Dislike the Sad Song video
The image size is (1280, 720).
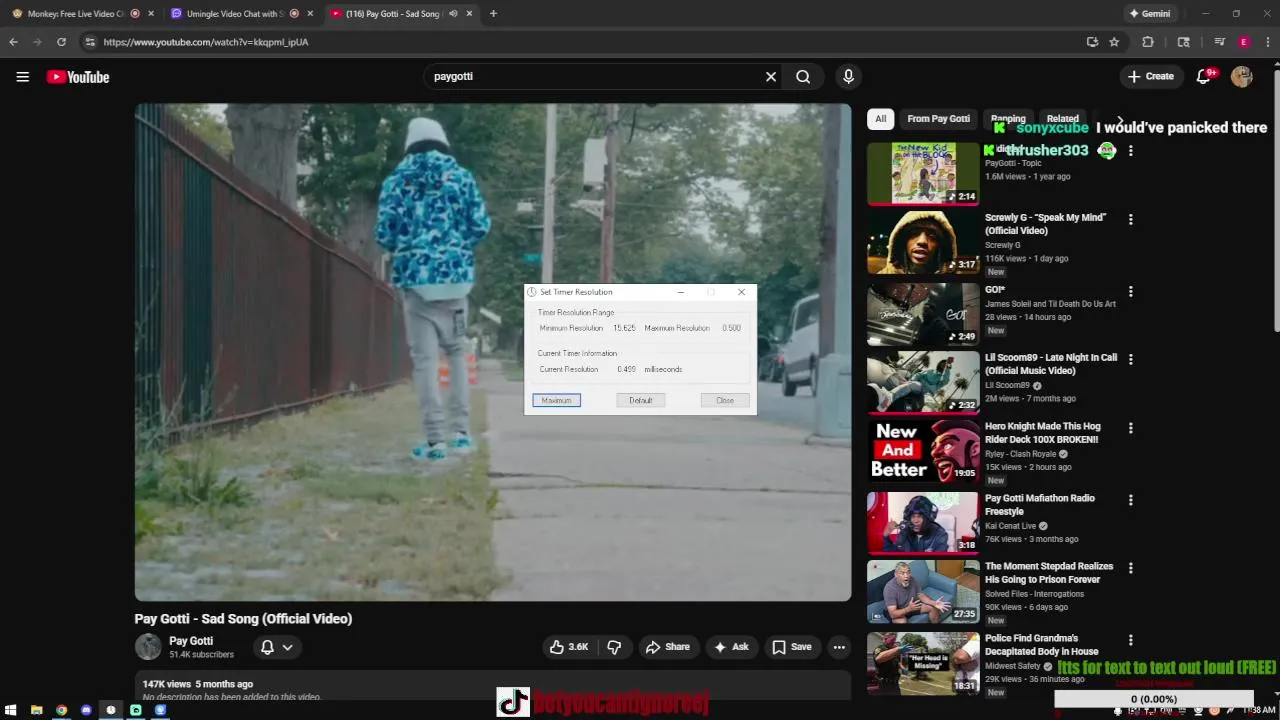point(614,647)
